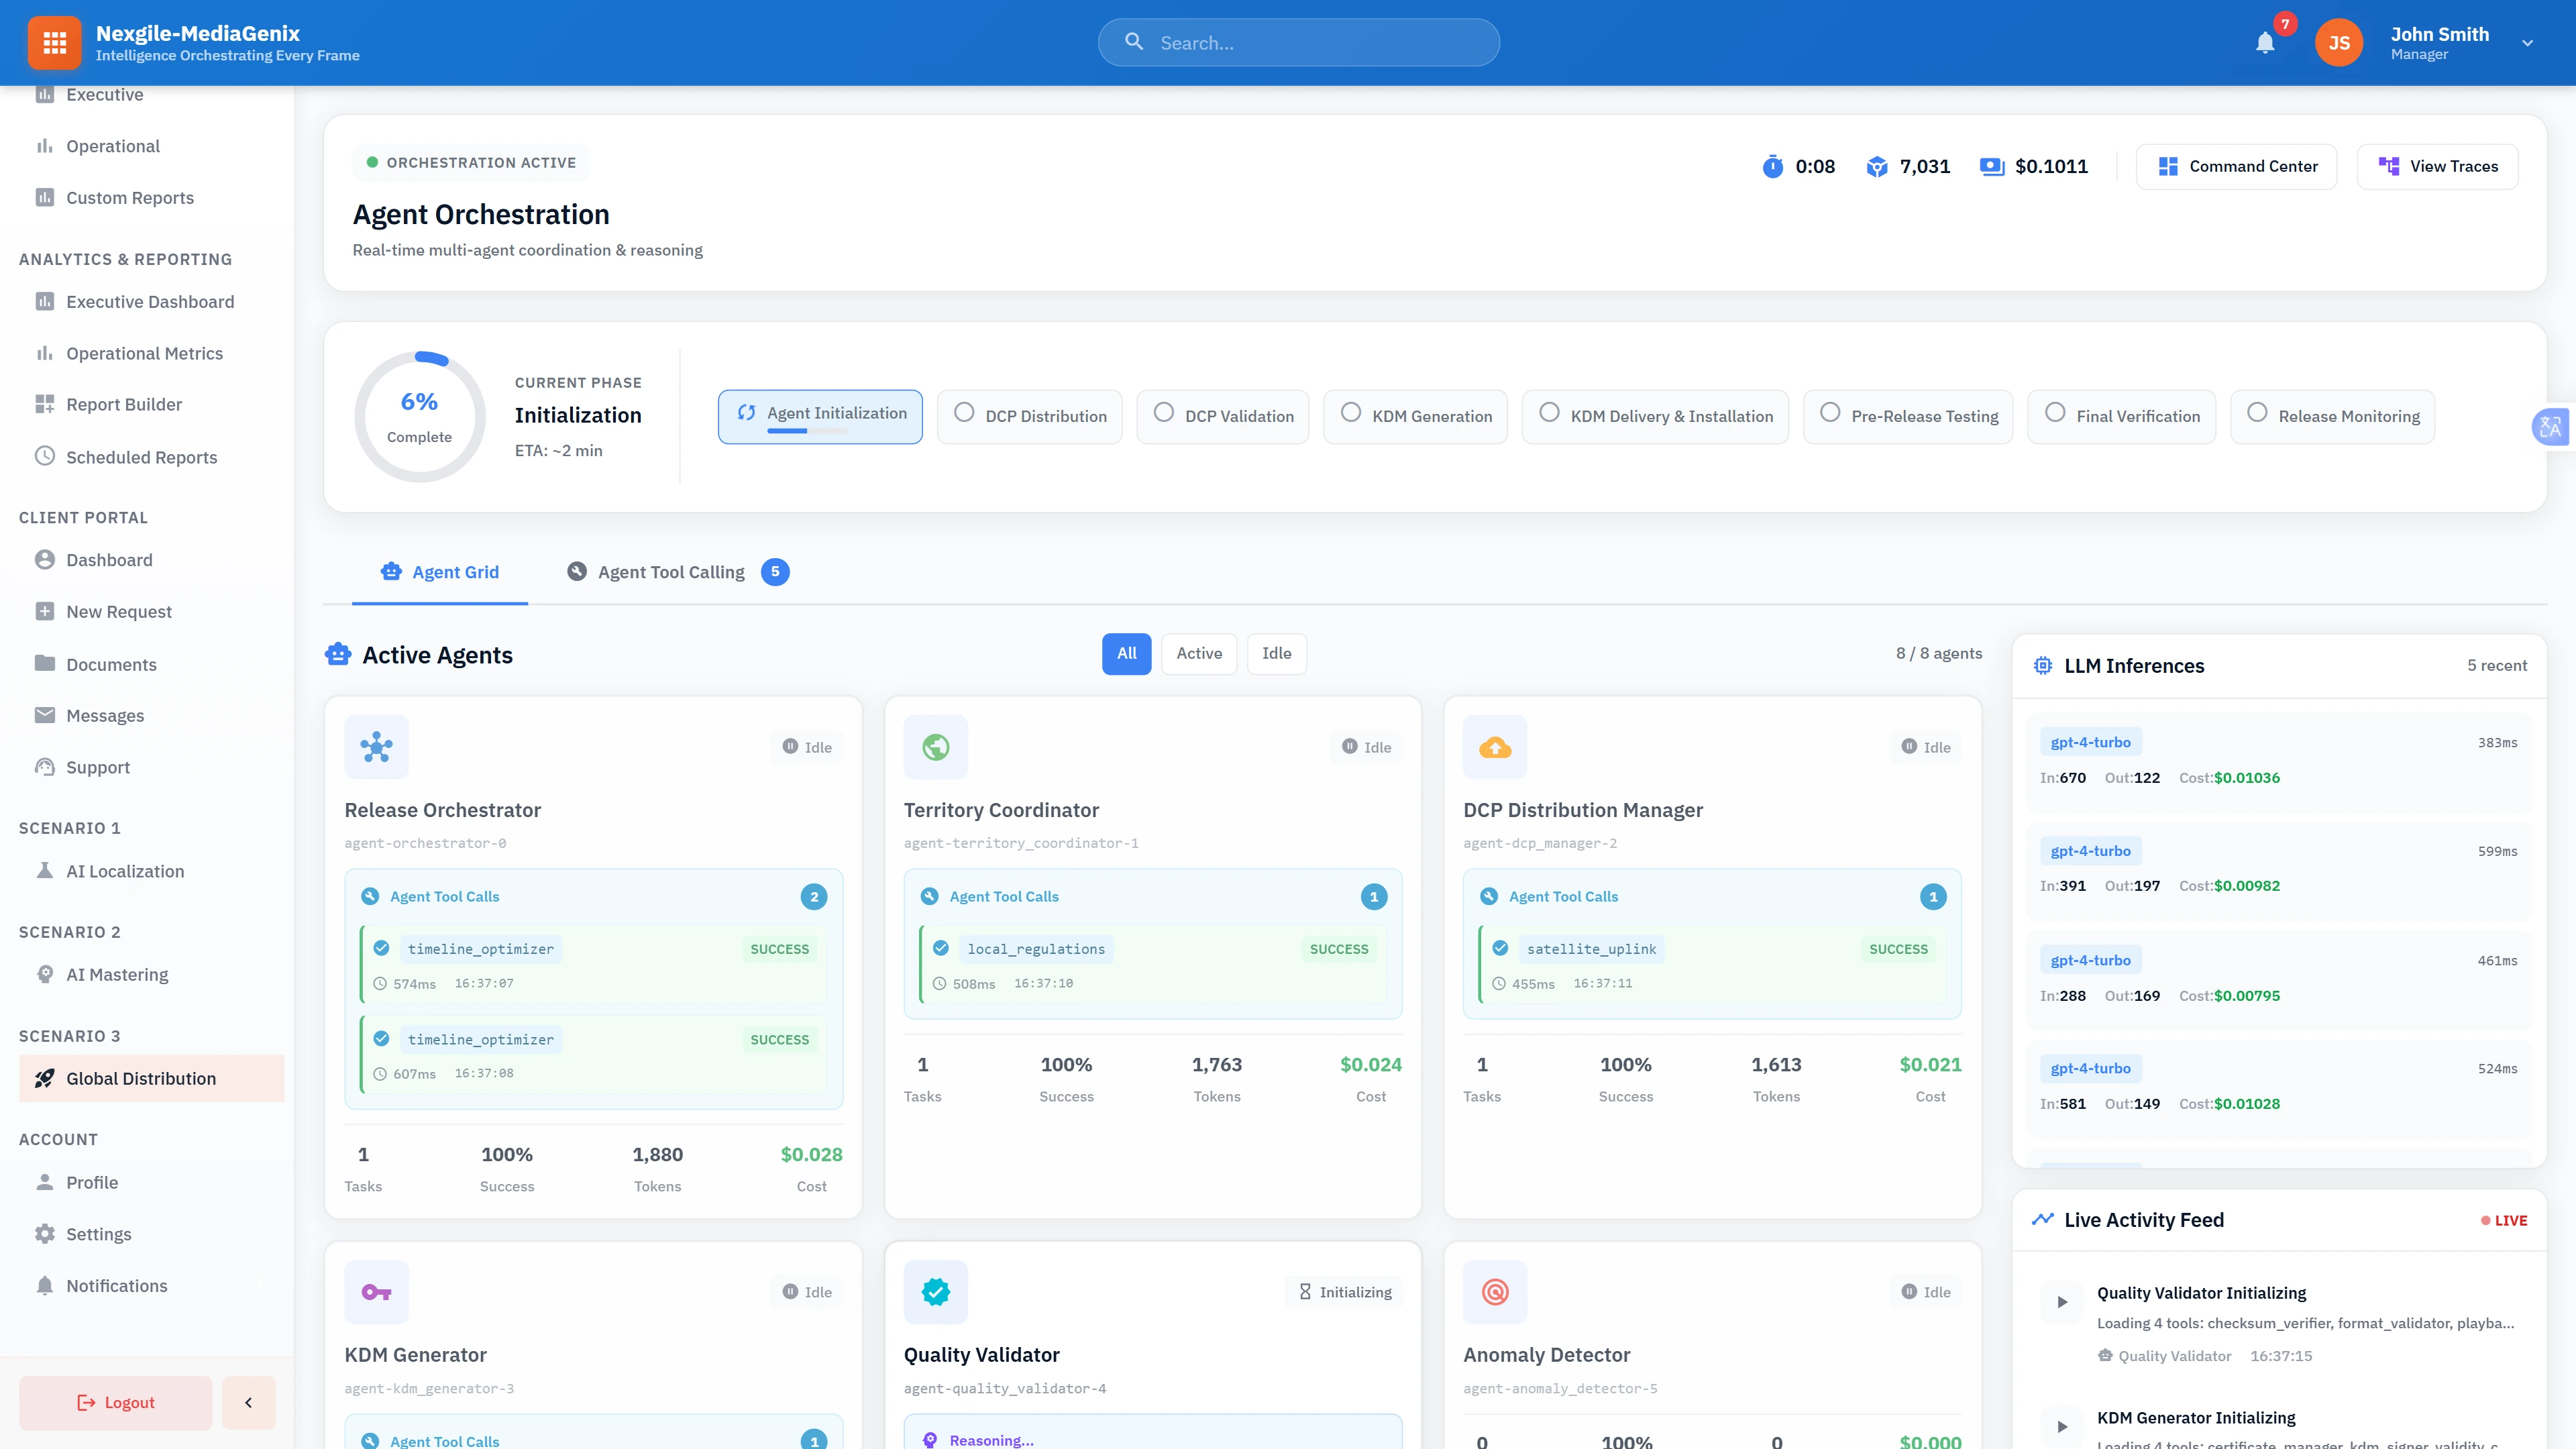Collapse the sidebar with the left chevron
This screenshot has width=2576, height=1449.
248,1402
